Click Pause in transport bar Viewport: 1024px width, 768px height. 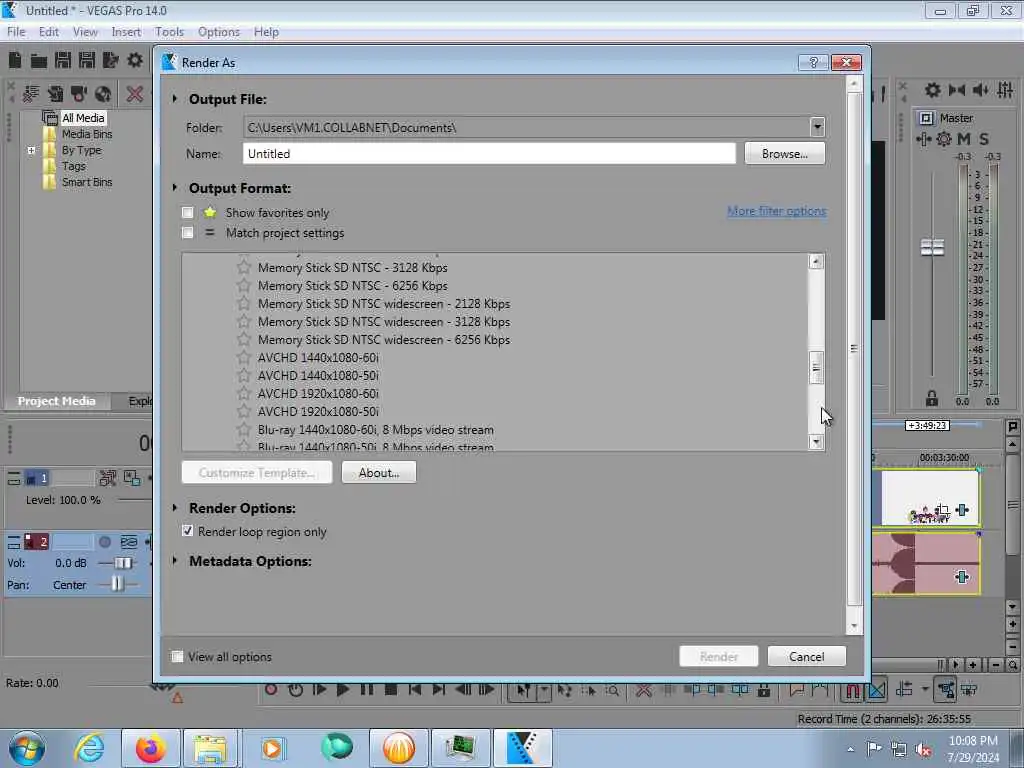tap(367, 690)
